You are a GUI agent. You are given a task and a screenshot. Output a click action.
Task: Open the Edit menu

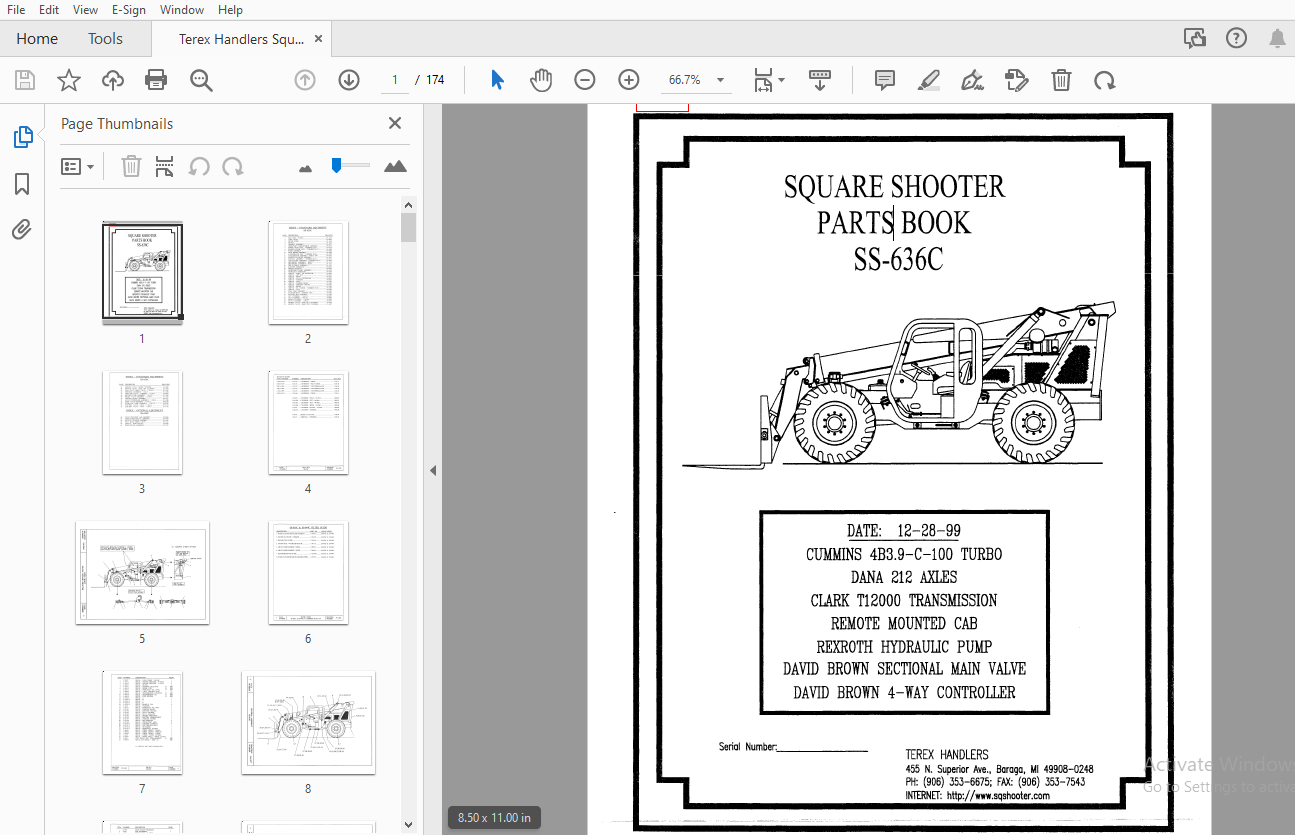[x=49, y=9]
